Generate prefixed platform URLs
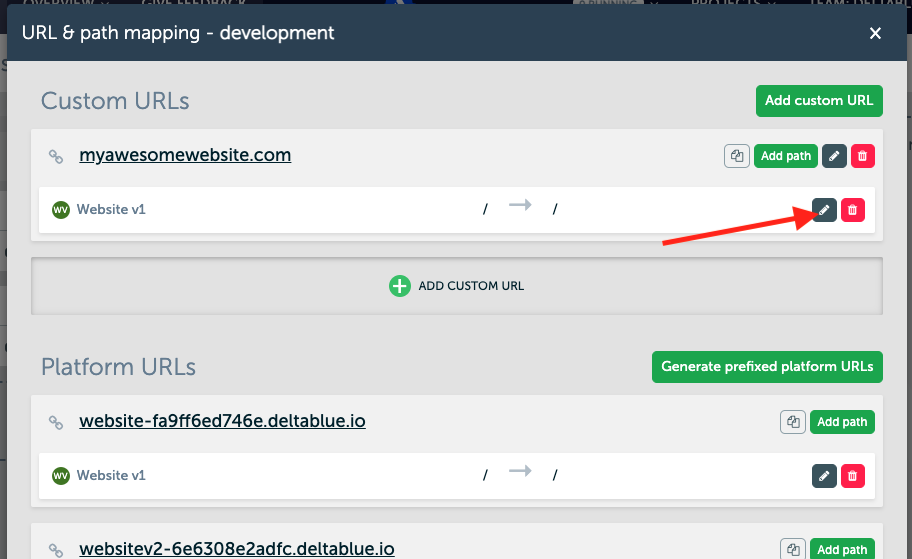This screenshot has width=912, height=559. (x=766, y=367)
